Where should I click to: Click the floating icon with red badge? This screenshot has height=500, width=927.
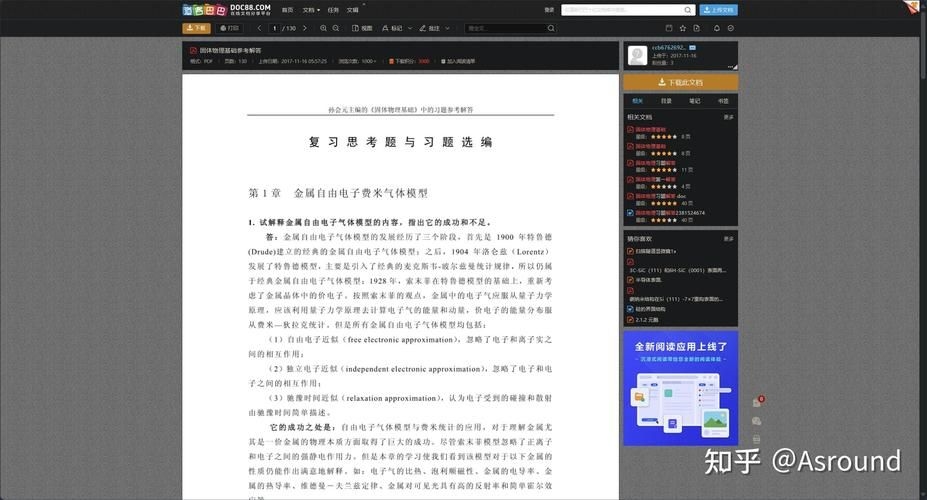[x=757, y=402]
